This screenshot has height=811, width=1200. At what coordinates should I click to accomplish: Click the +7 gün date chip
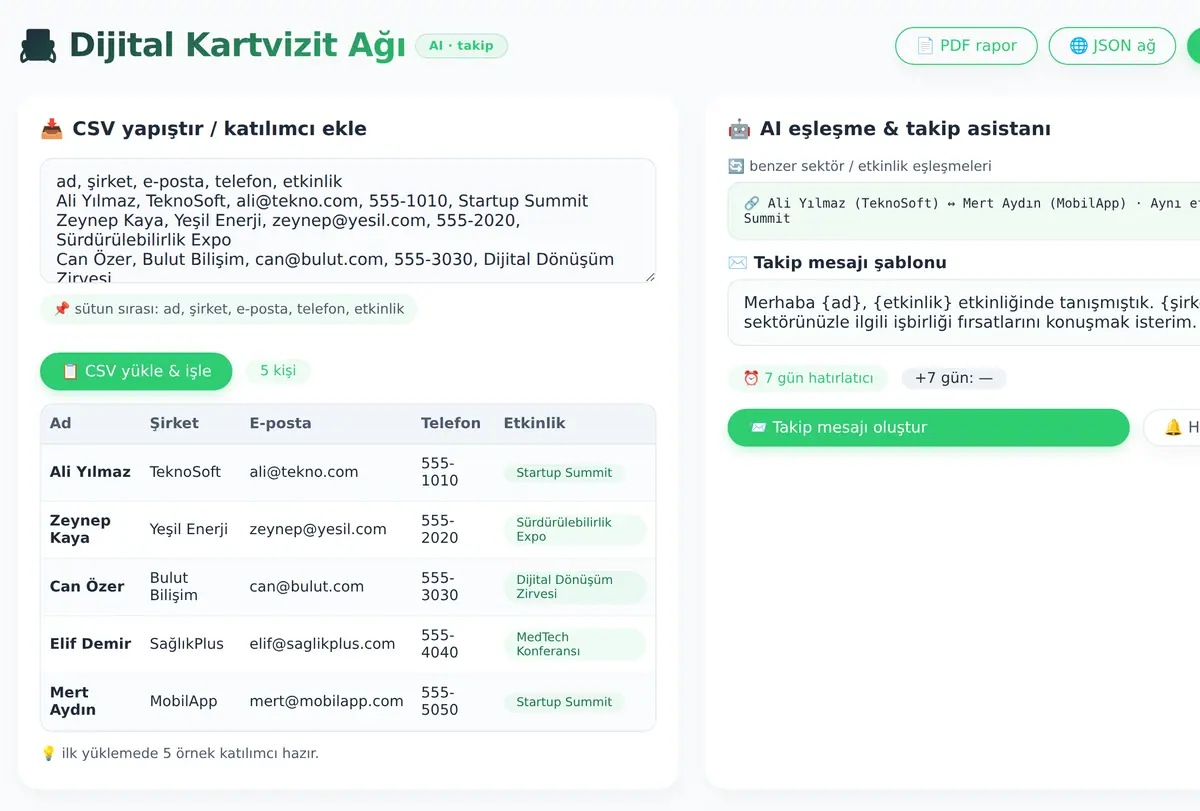pyautogui.click(x=954, y=378)
